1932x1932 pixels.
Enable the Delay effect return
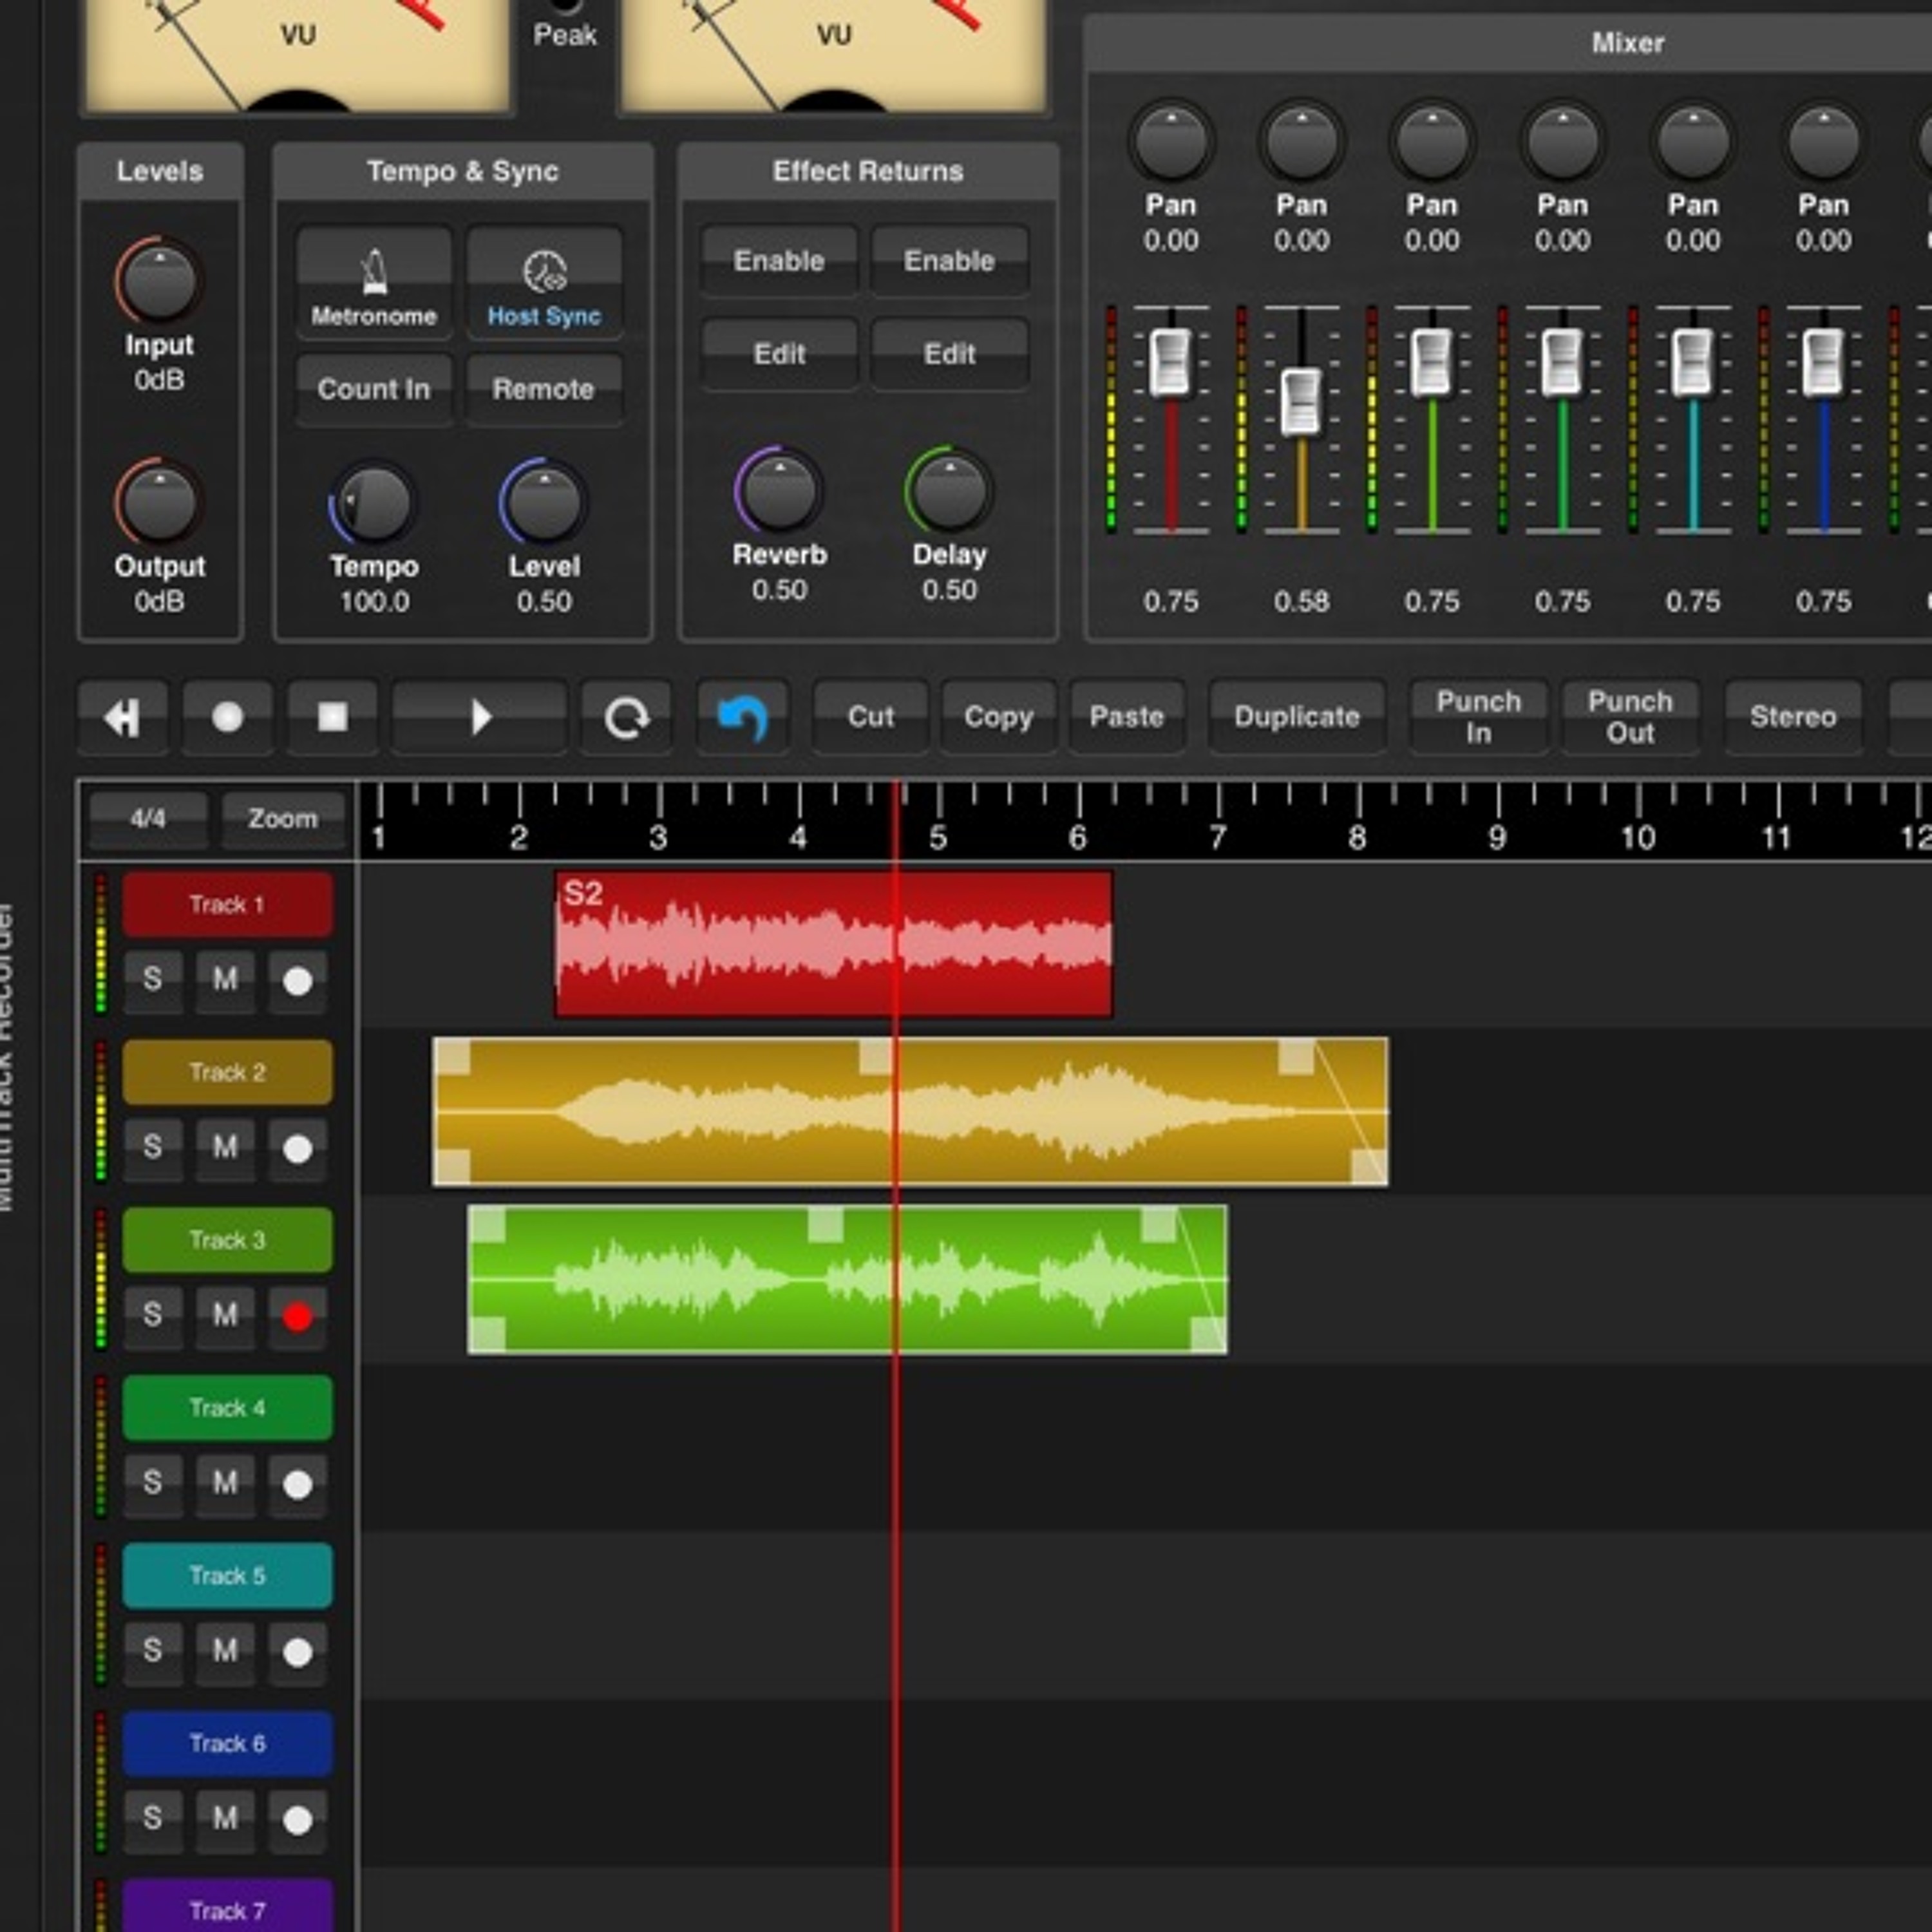(950, 261)
